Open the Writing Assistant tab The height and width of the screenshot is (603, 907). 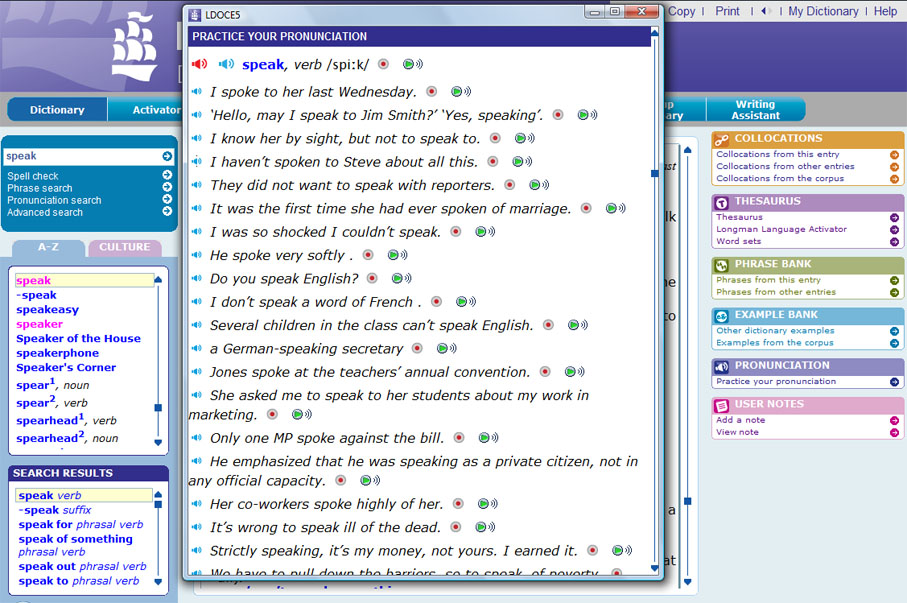click(x=755, y=110)
